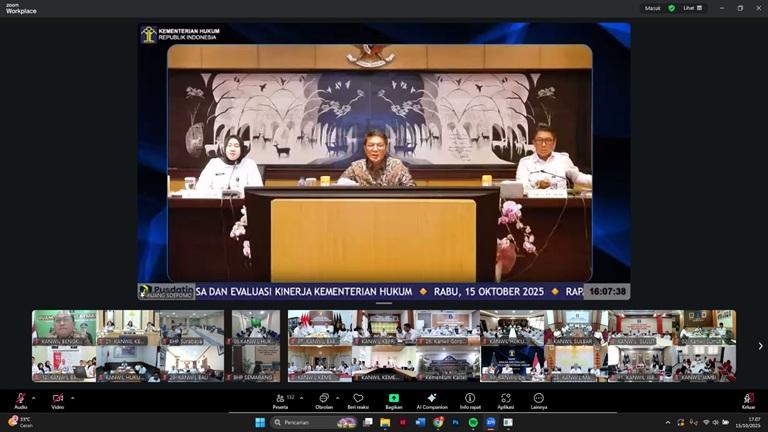Screen dimensions: 768x432
Task: Open the Peserta participants panel
Action: (x=281, y=401)
